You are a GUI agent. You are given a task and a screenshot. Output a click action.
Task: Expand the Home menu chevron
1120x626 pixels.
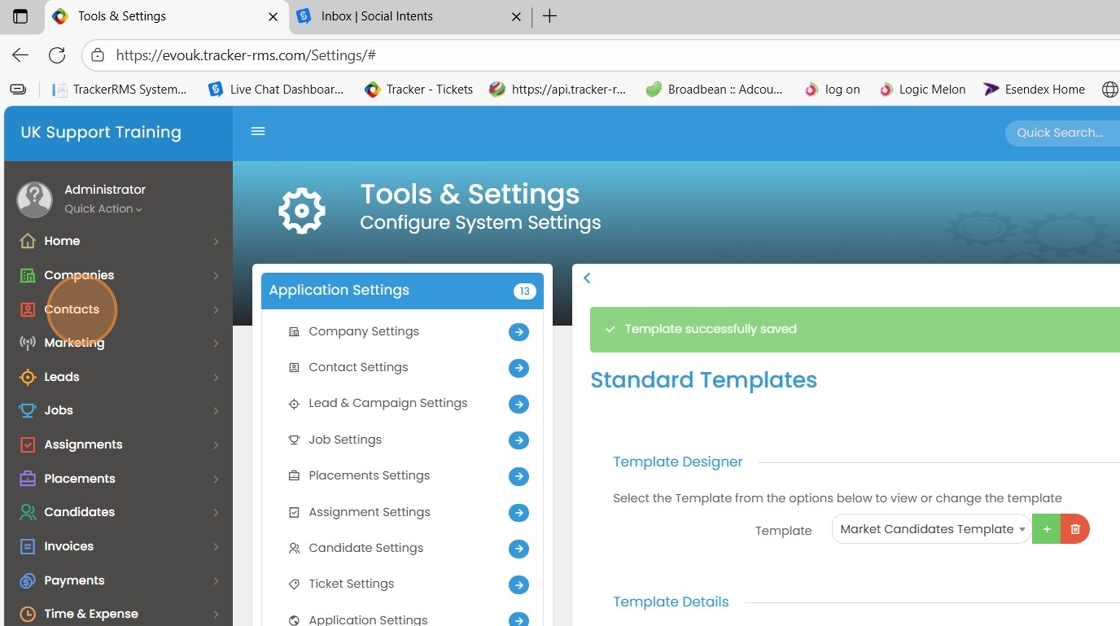point(216,242)
